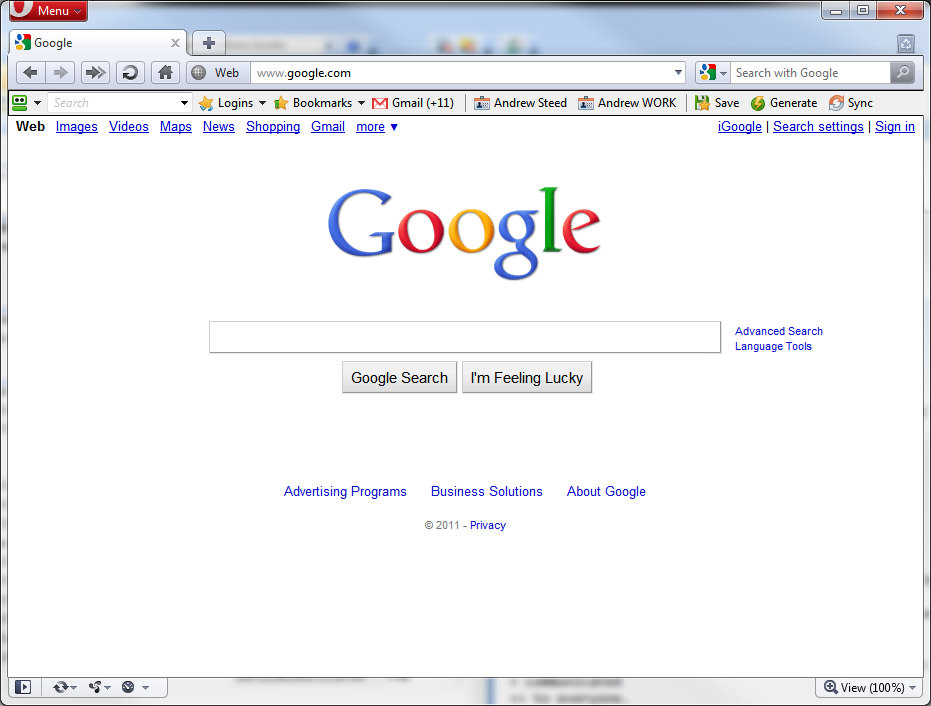The height and width of the screenshot is (706, 931).
Task: Open Google Maps link
Action: (x=176, y=126)
